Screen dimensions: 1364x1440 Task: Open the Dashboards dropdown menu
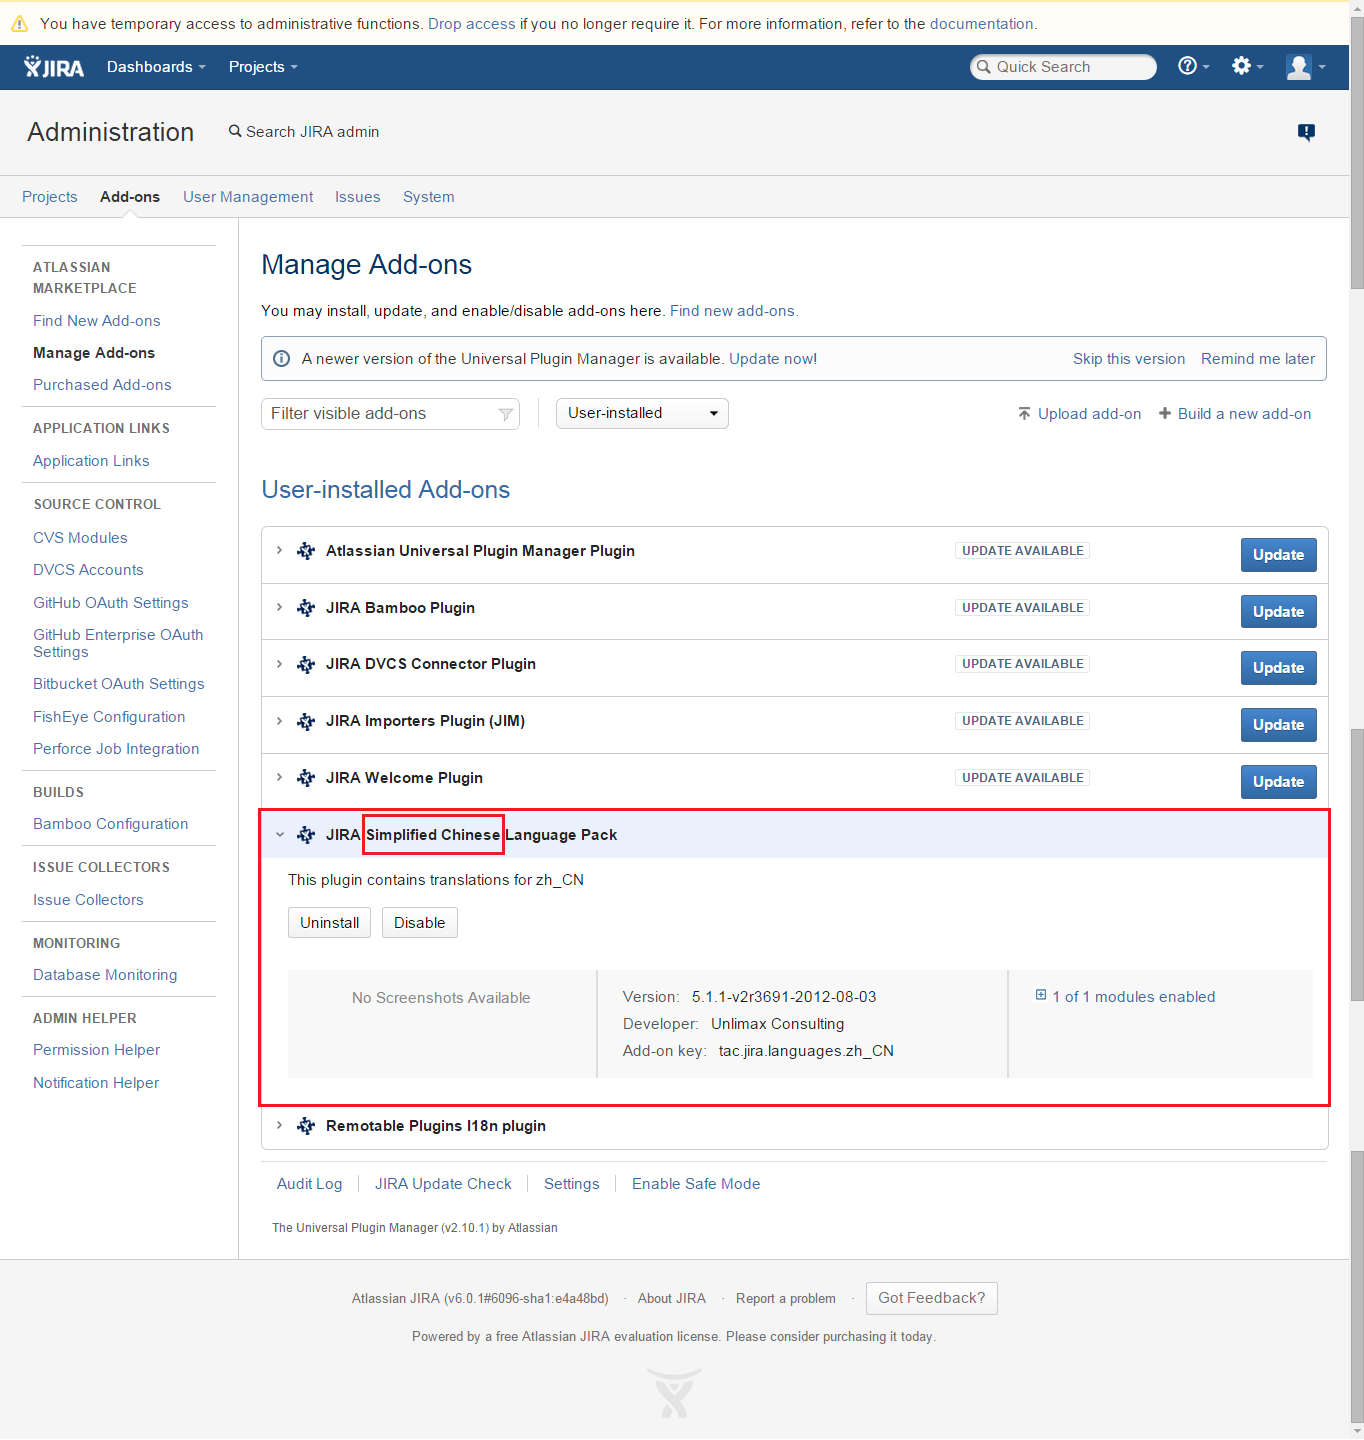pos(156,67)
